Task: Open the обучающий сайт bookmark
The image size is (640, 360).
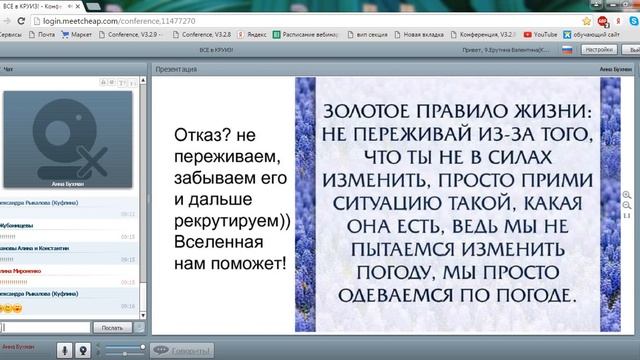Action: [591, 35]
